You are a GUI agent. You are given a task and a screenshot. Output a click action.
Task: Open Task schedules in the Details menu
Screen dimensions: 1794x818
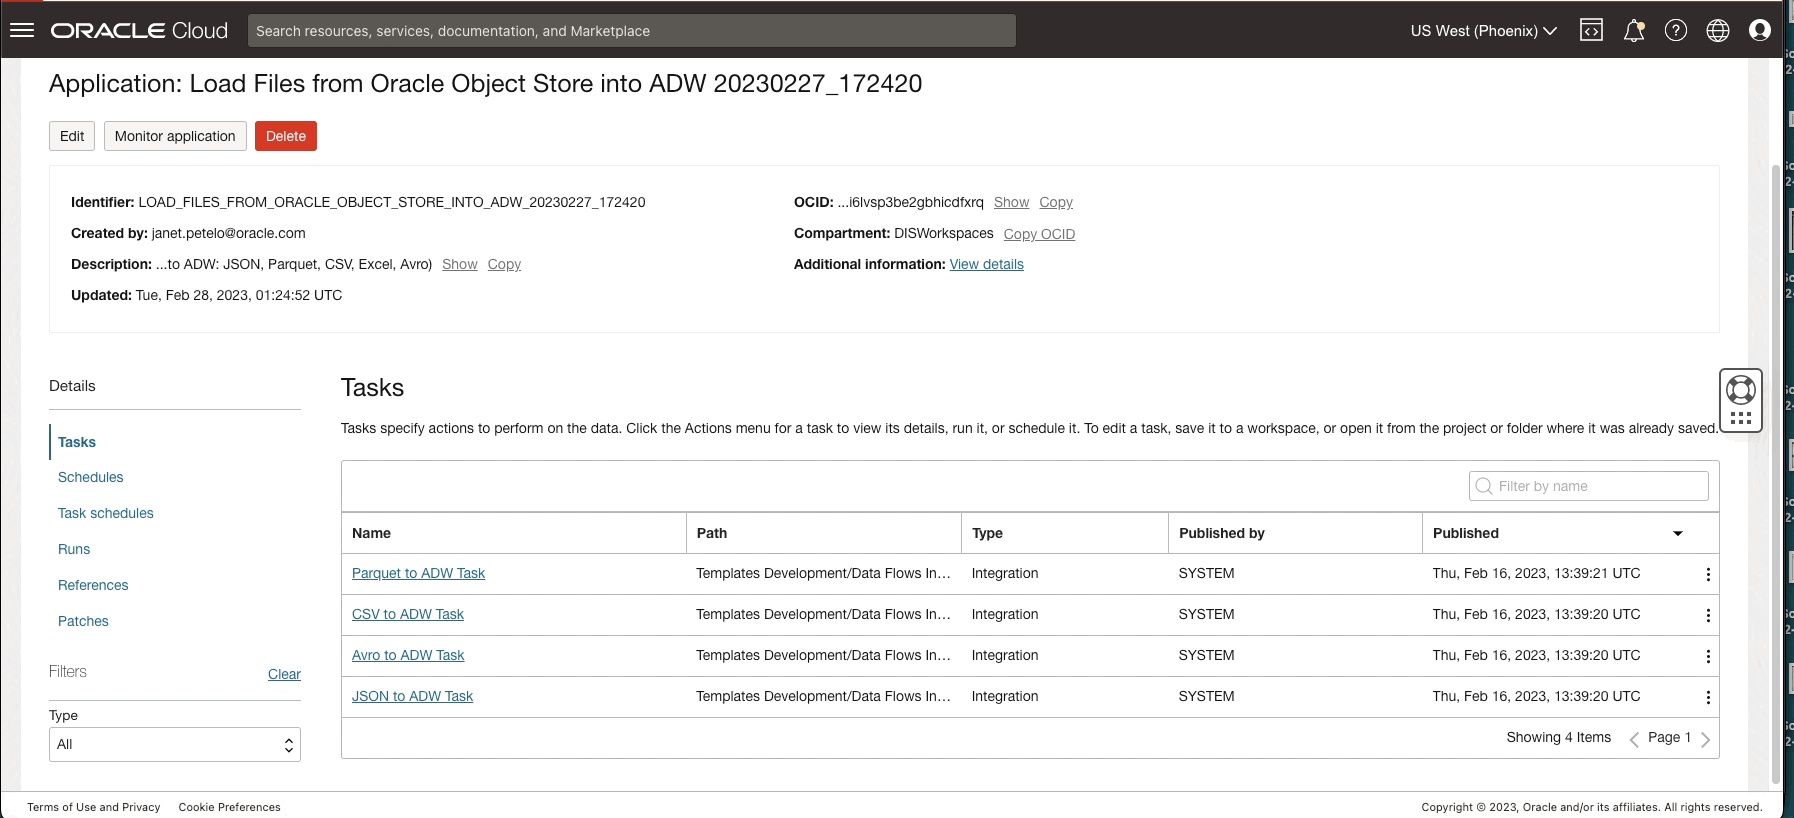pos(106,513)
